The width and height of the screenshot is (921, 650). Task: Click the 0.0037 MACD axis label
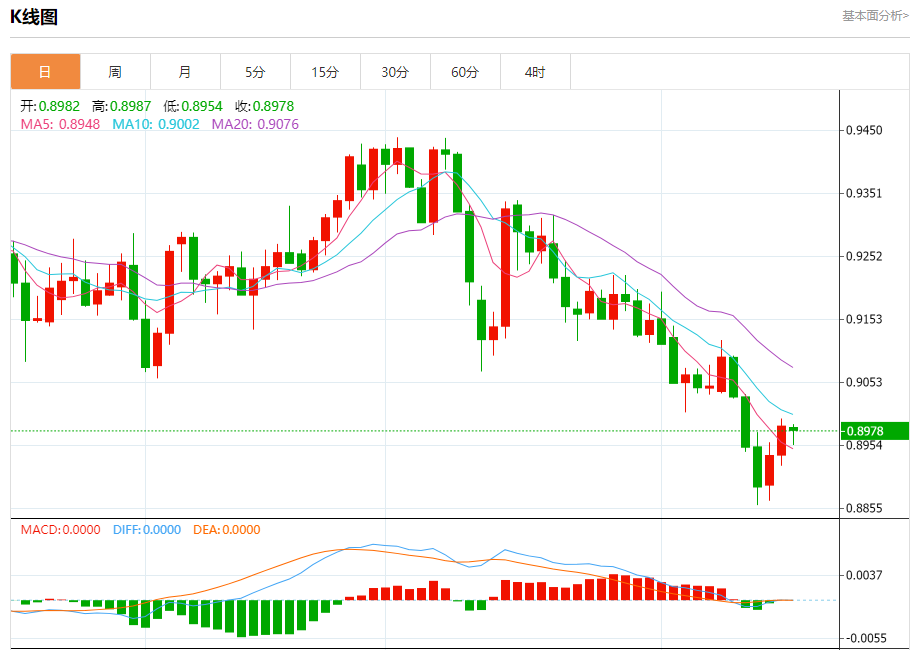coord(864,575)
